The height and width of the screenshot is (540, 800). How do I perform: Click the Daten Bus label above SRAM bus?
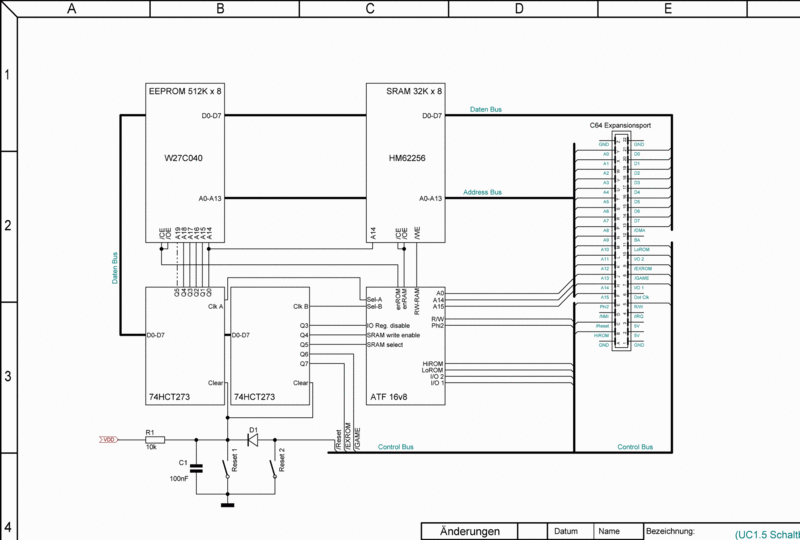click(485, 109)
